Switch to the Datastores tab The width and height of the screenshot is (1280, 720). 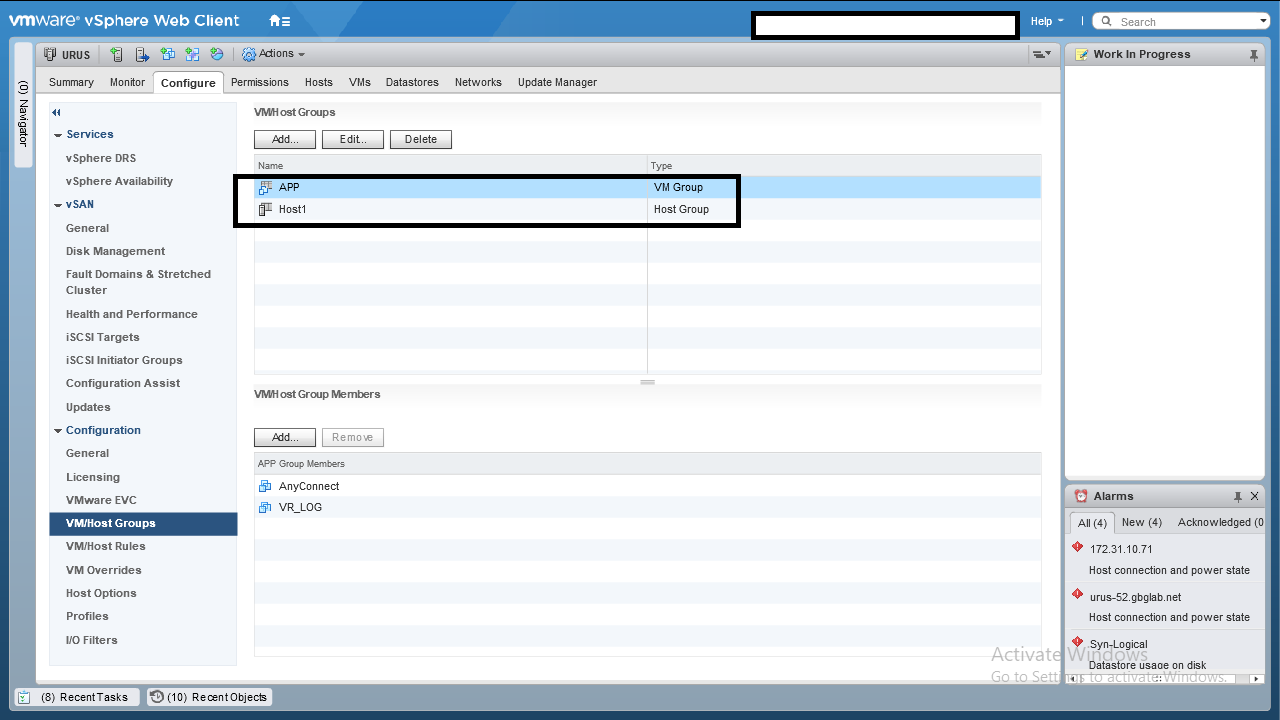(x=412, y=82)
